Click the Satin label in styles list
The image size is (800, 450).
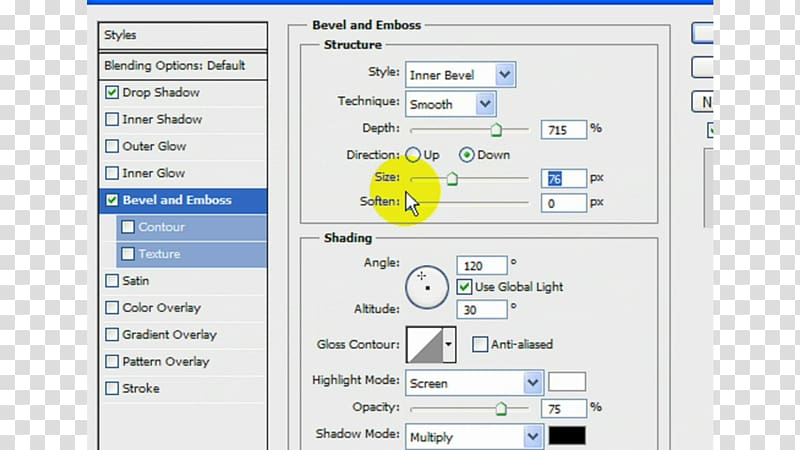[136, 281]
